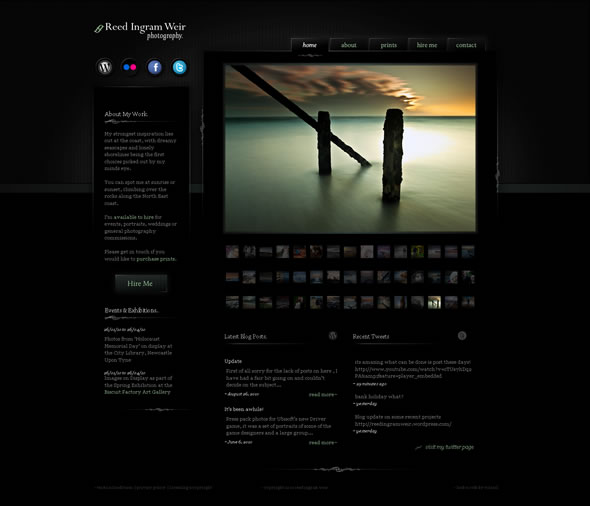Select the red-orange thumbnail in top row
Image resolution: width=590 pixels, height=506 pixels.
tap(300, 252)
